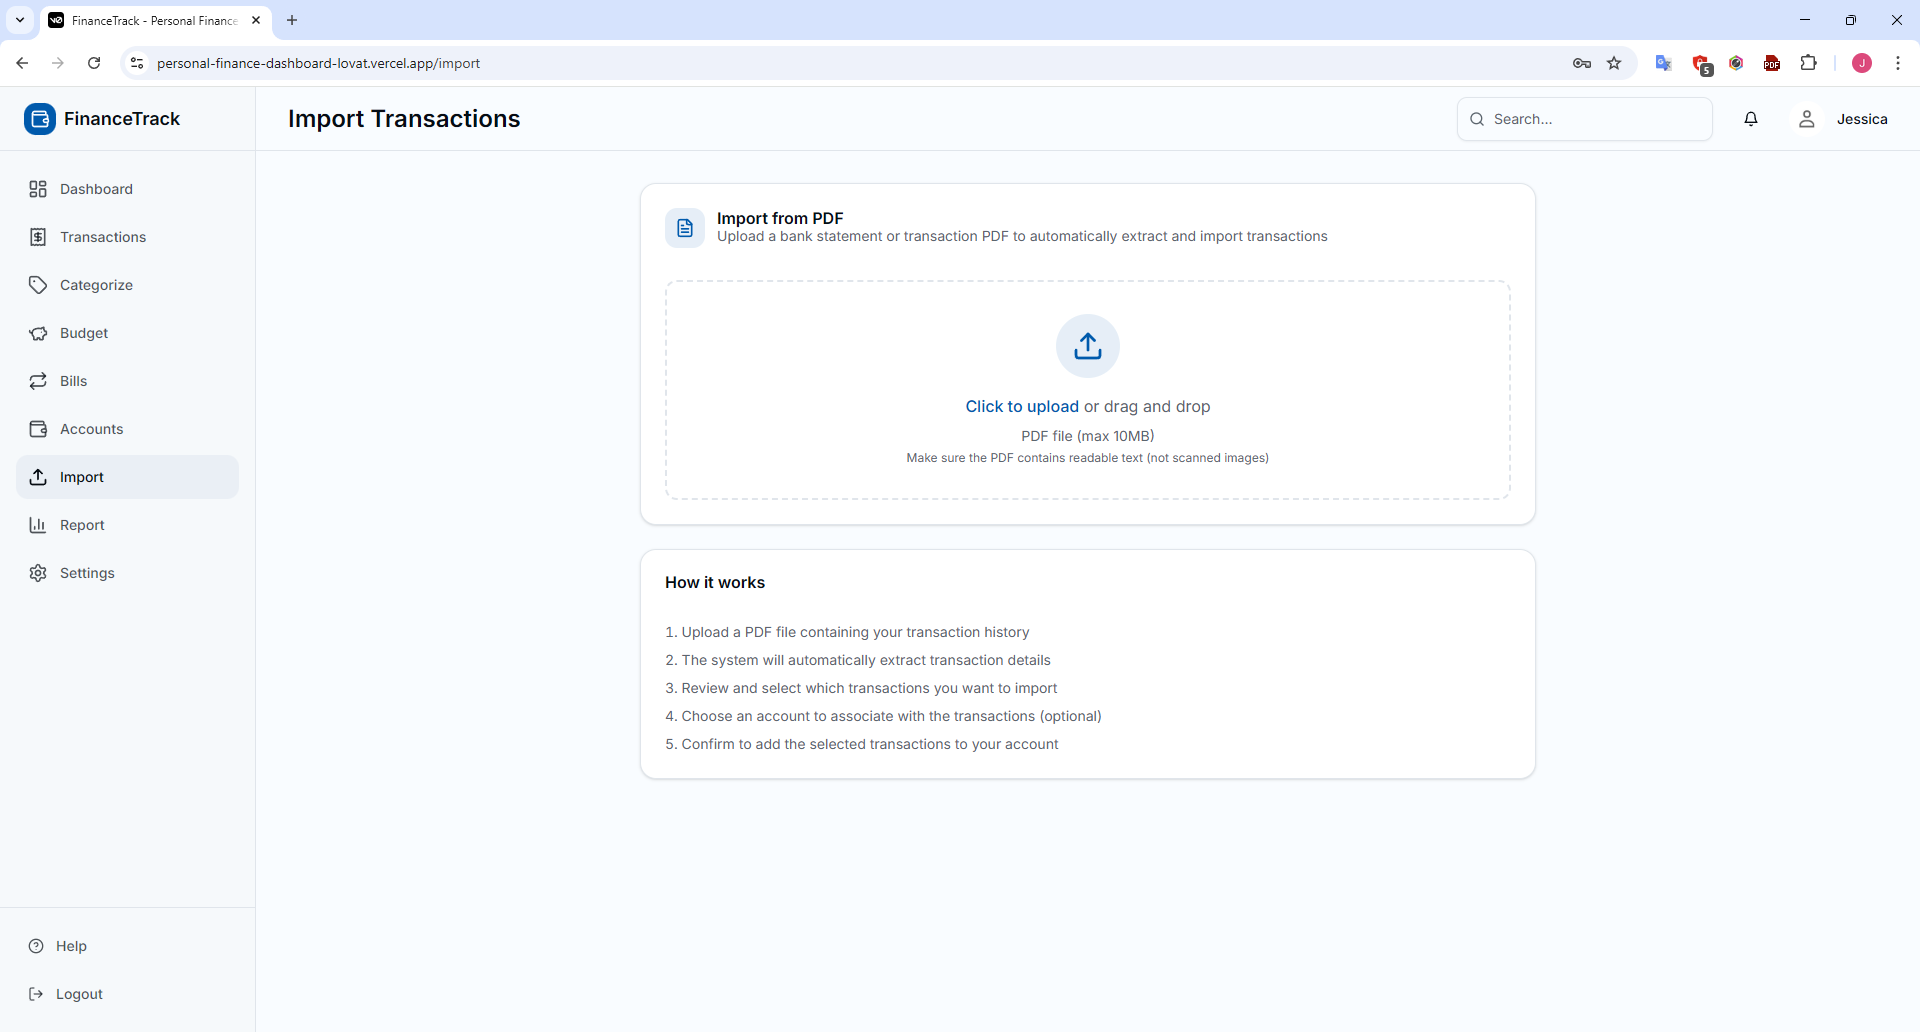This screenshot has height=1032, width=1920.
Task: Open the Transactions page
Action: [x=103, y=237]
